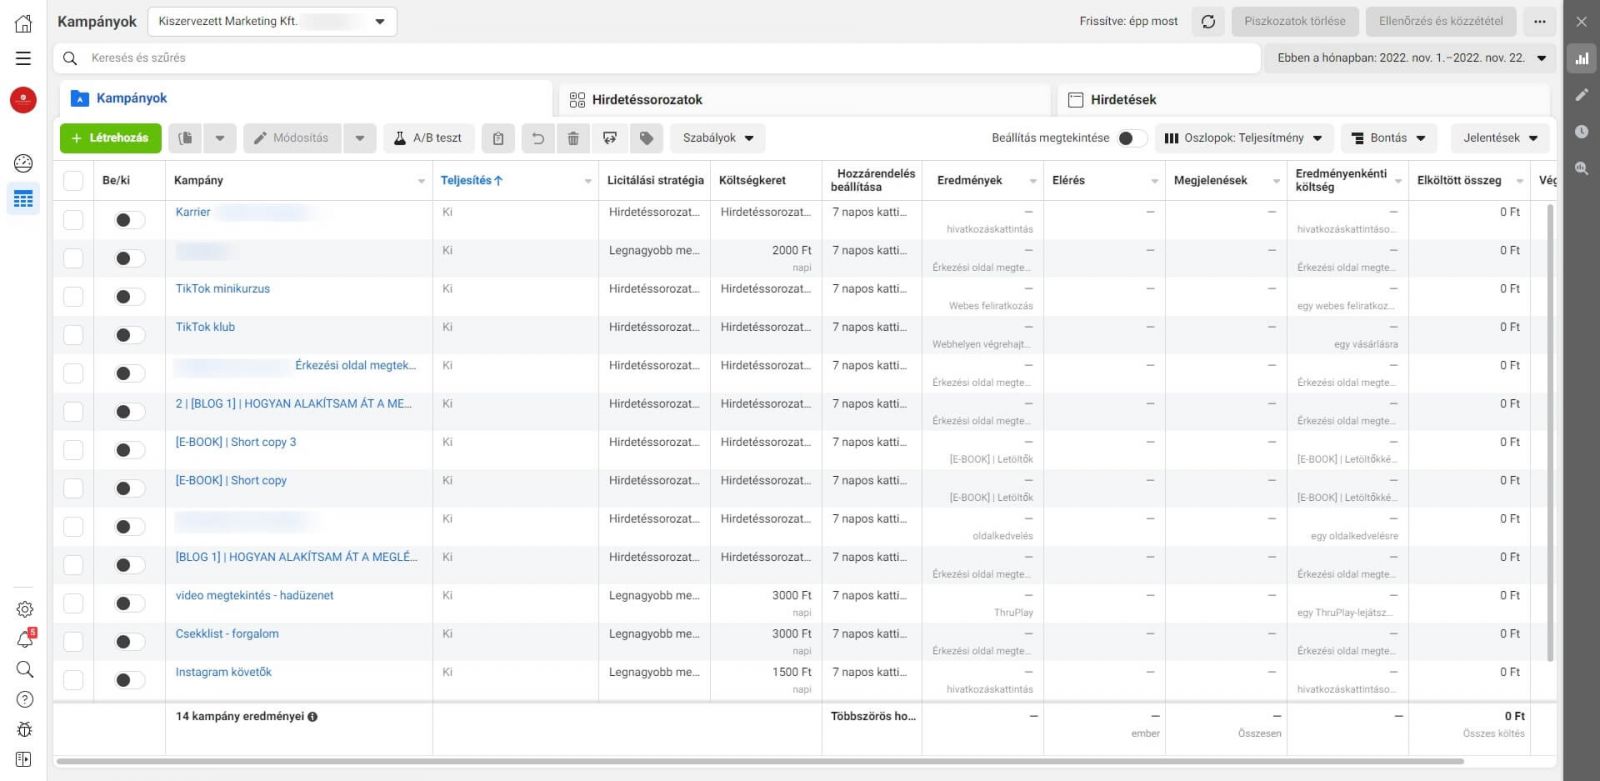Open the help question mark icon

(24, 700)
